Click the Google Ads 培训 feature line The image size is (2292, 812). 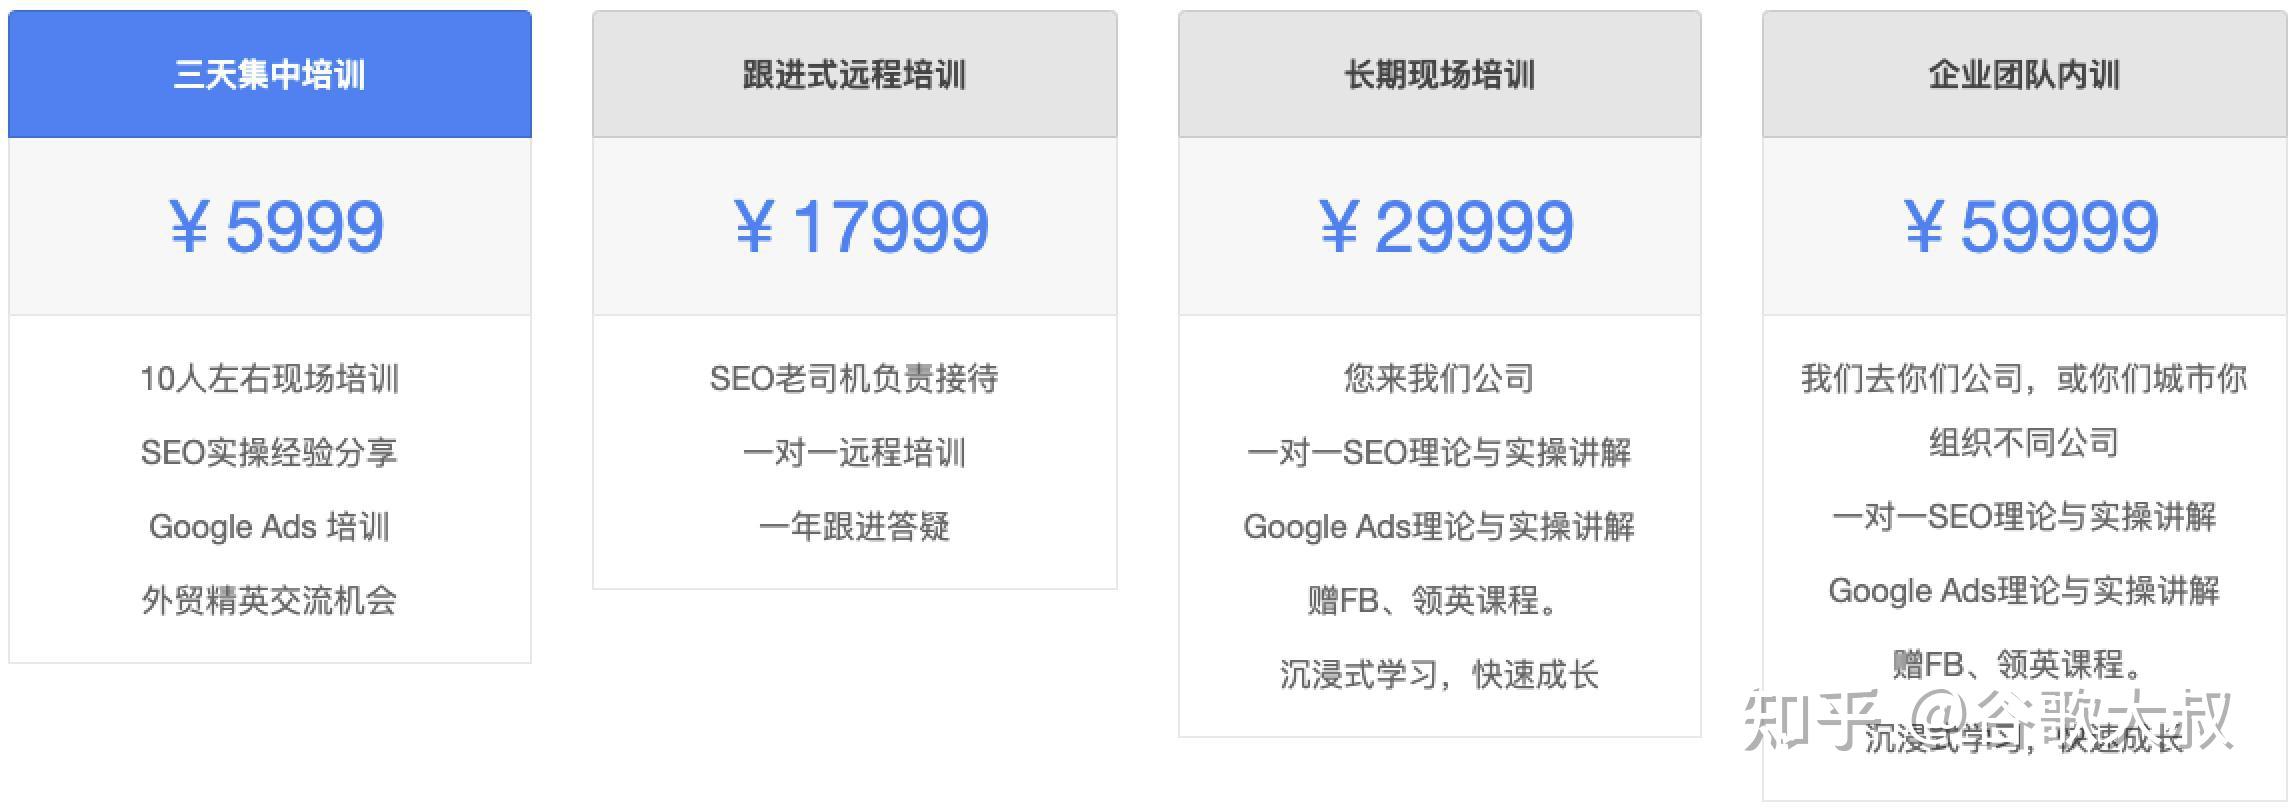269,527
